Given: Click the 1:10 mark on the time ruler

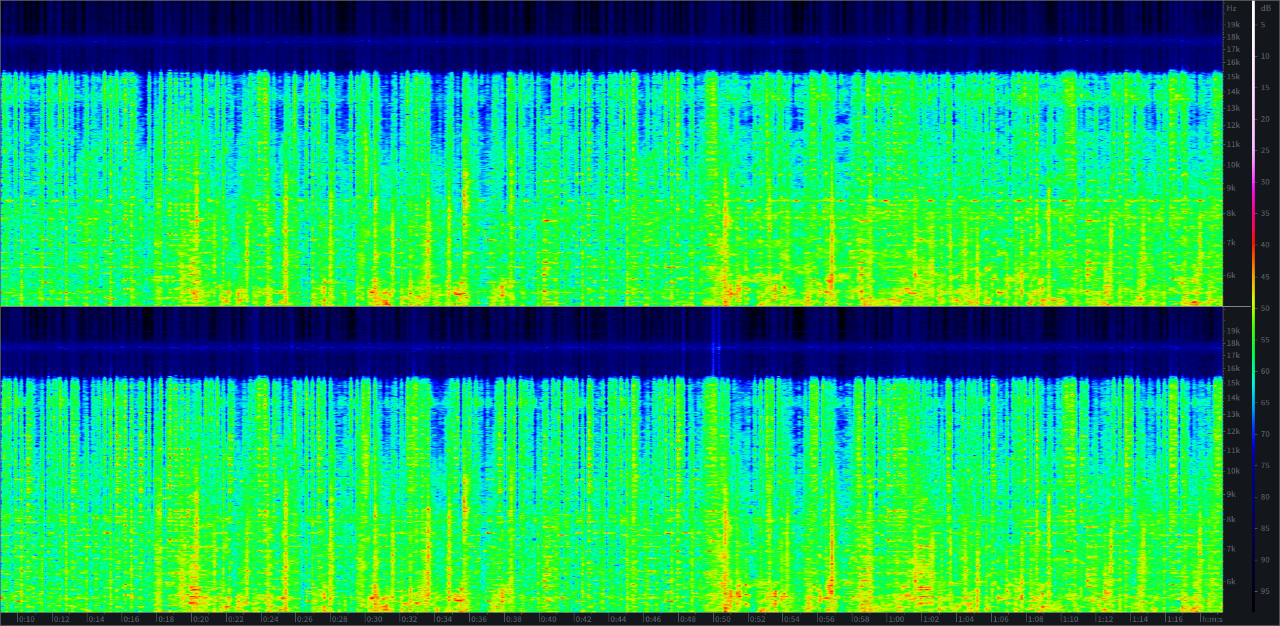Looking at the screenshot, I should point(1070,619).
